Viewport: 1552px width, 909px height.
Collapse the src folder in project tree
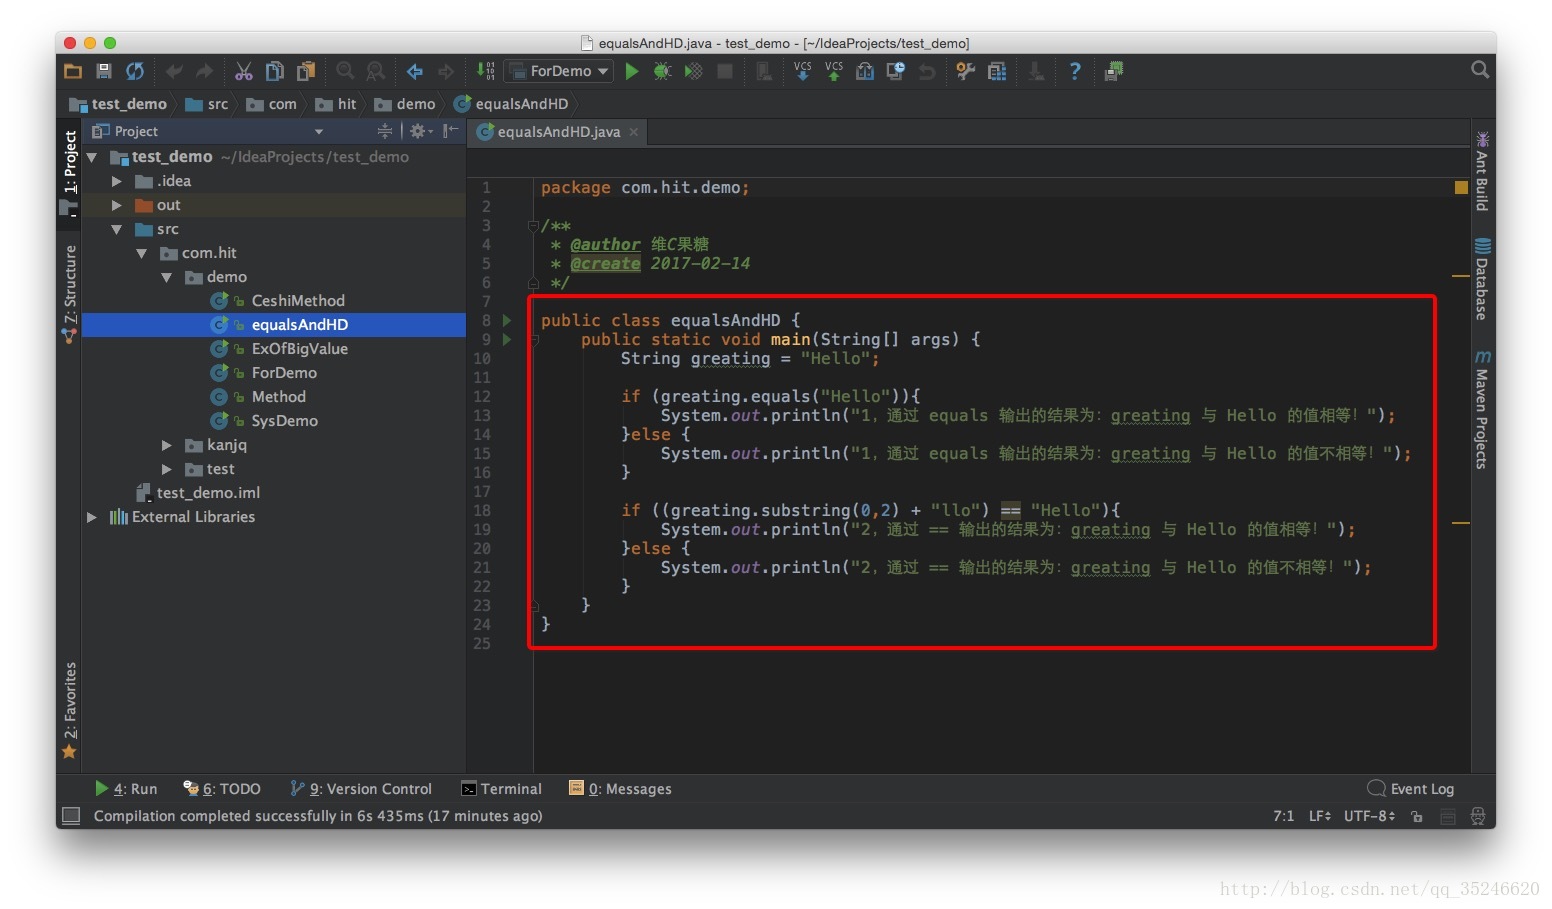click(x=117, y=229)
